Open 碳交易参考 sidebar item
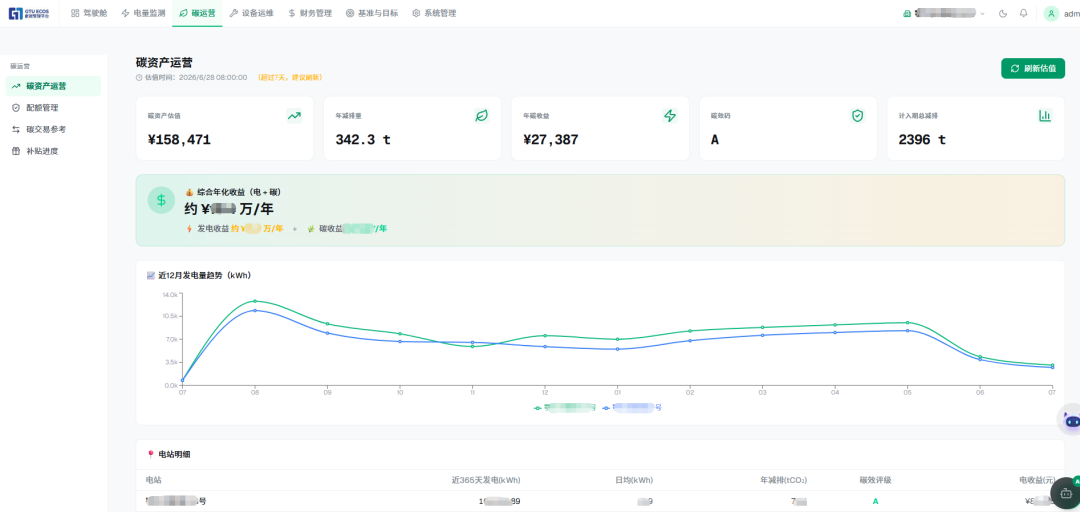1080x512 pixels. point(53,129)
